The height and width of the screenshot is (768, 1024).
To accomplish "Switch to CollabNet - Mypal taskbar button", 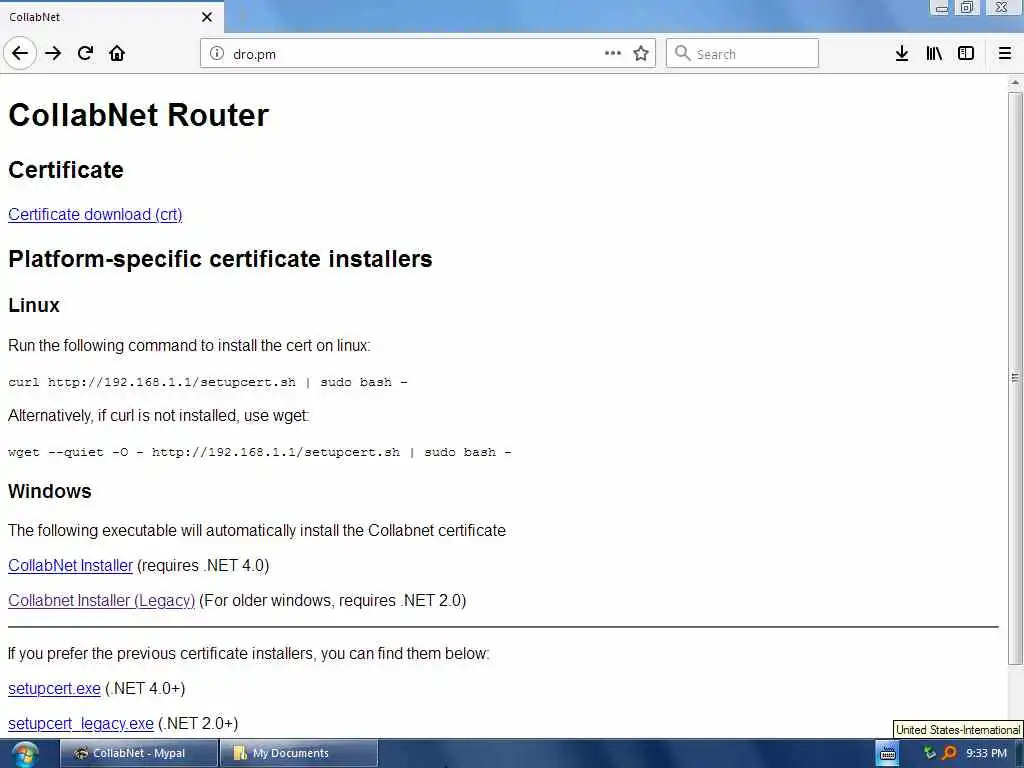I will click(138, 754).
